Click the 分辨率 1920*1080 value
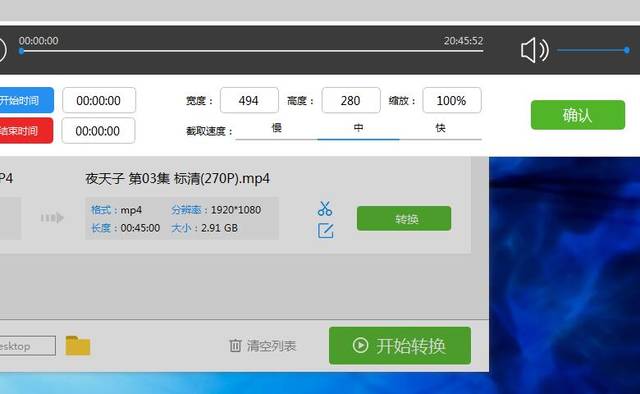Screen dimensions: 640x394 (236, 210)
